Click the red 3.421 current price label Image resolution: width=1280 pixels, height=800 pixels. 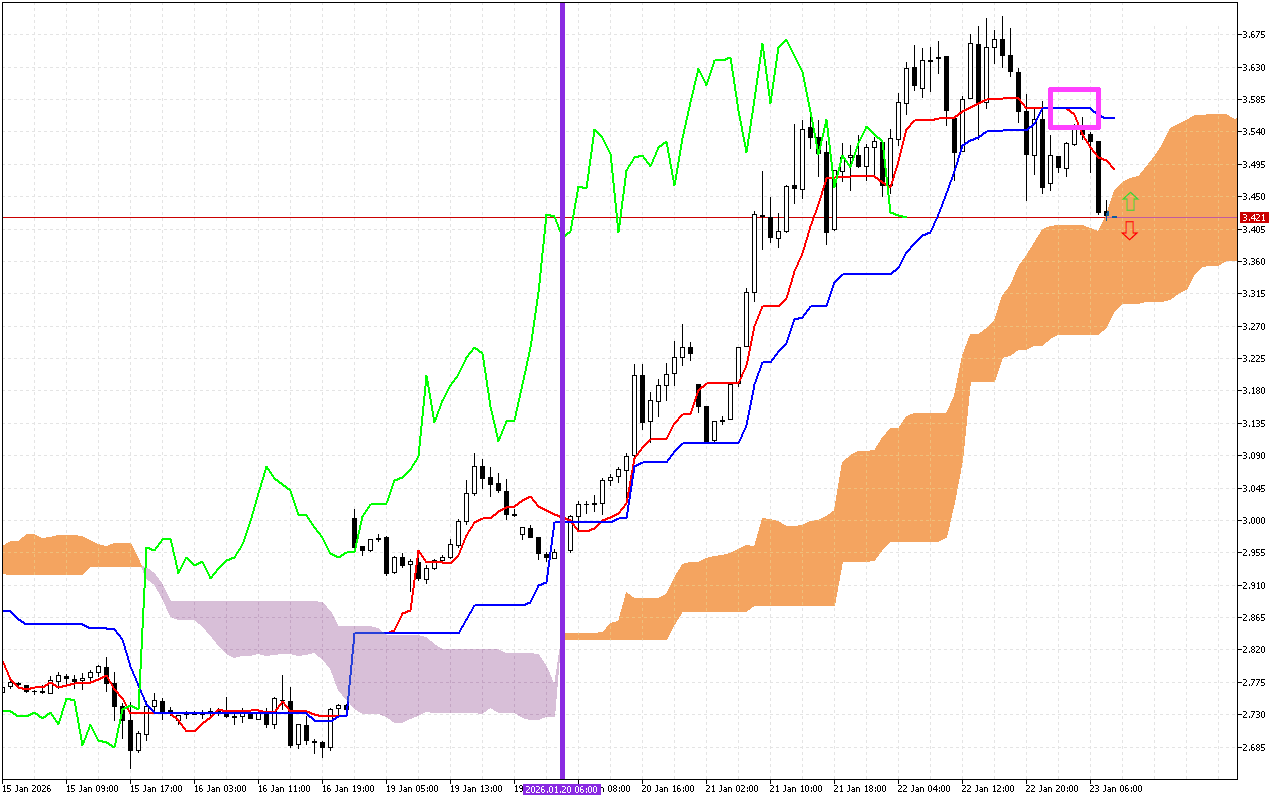(1253, 217)
